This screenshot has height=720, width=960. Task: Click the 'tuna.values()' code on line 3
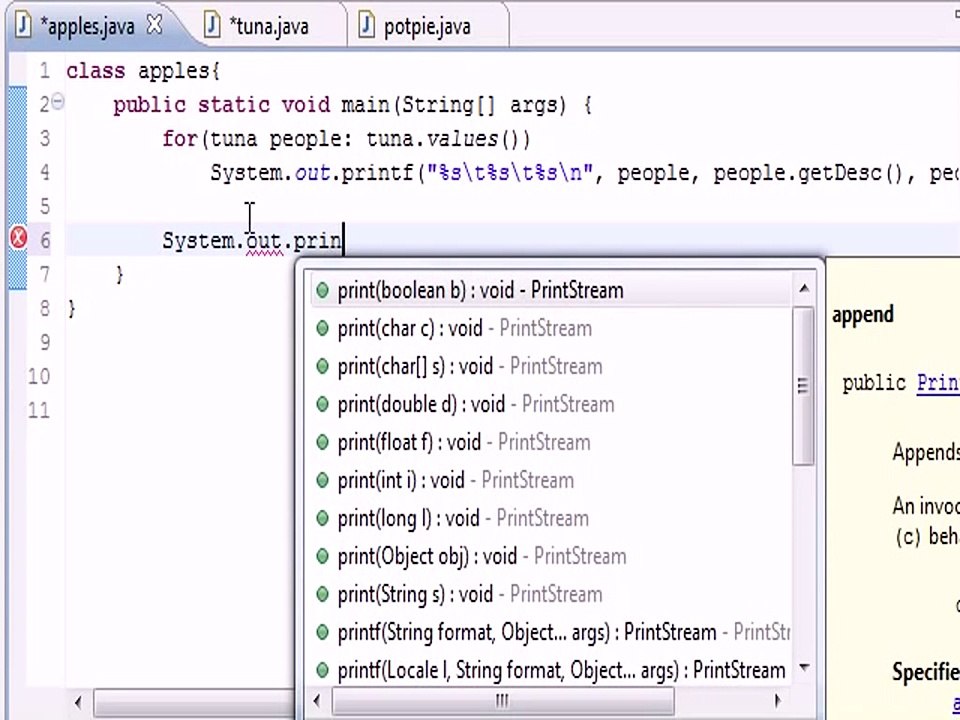448,139
